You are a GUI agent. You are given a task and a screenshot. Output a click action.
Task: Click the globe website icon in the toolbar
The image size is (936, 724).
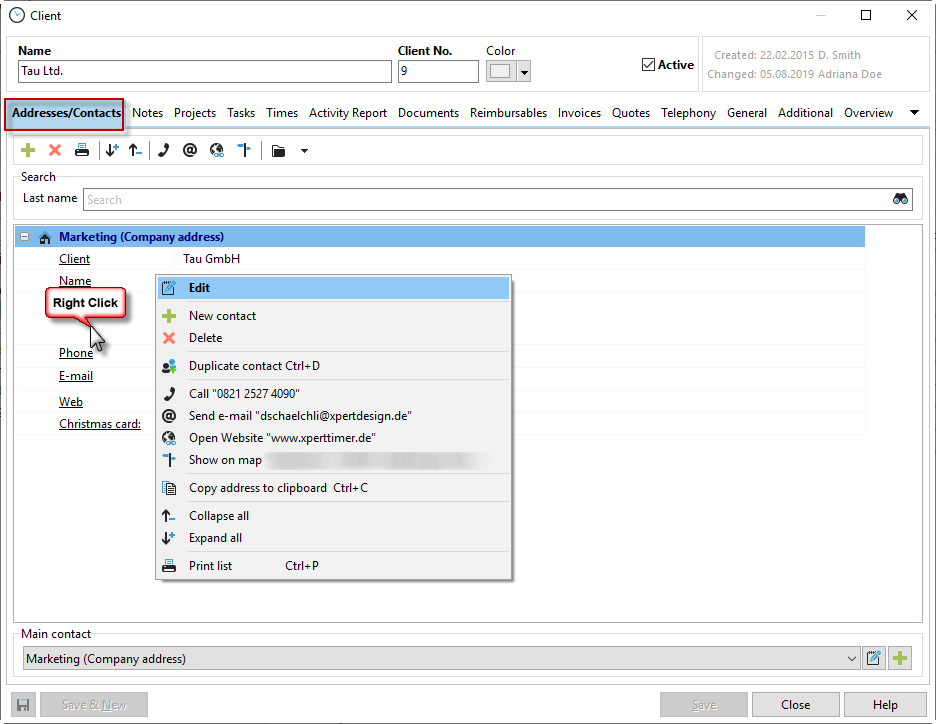[x=217, y=151]
